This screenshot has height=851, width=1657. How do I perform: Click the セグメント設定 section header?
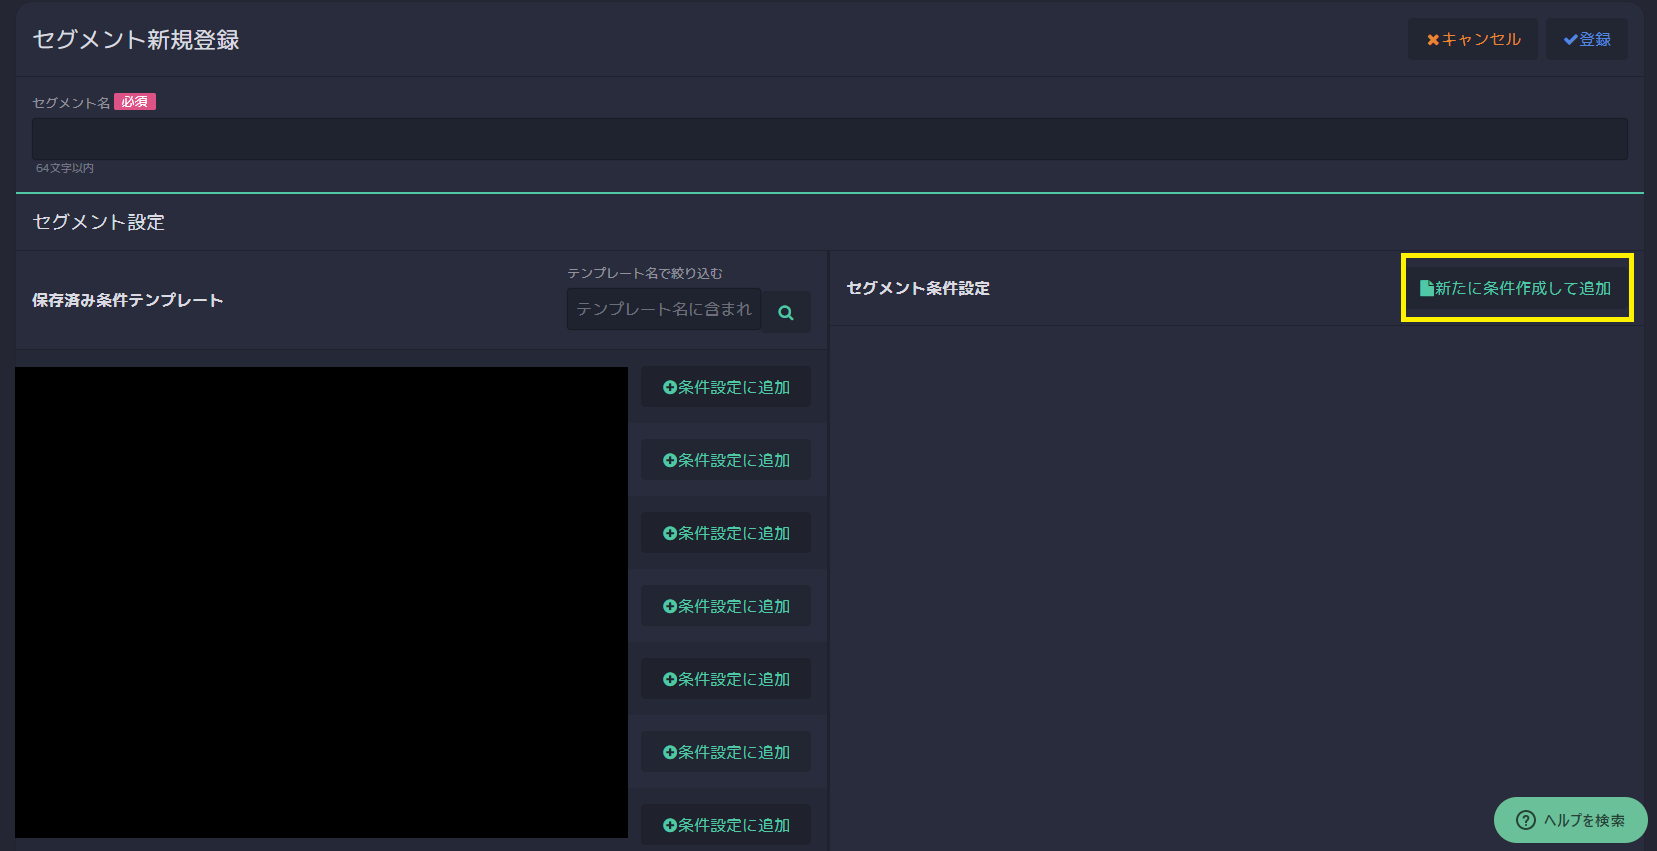point(98,222)
